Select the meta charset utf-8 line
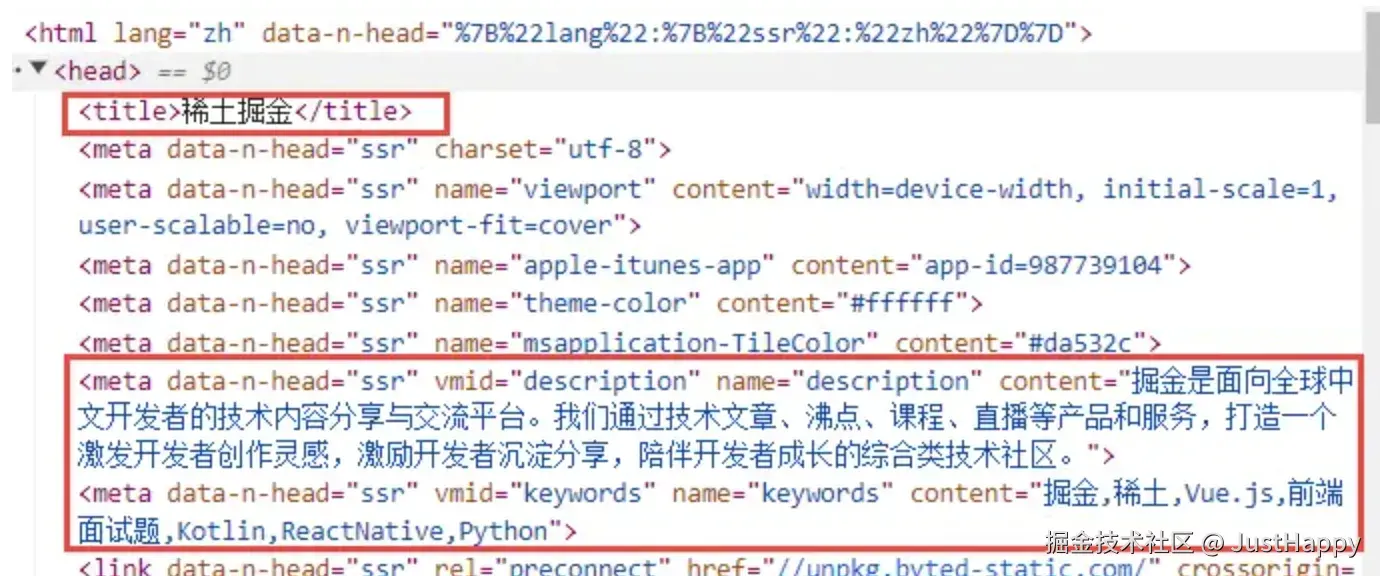Screen dimensions: 1380x576 (x=375, y=150)
